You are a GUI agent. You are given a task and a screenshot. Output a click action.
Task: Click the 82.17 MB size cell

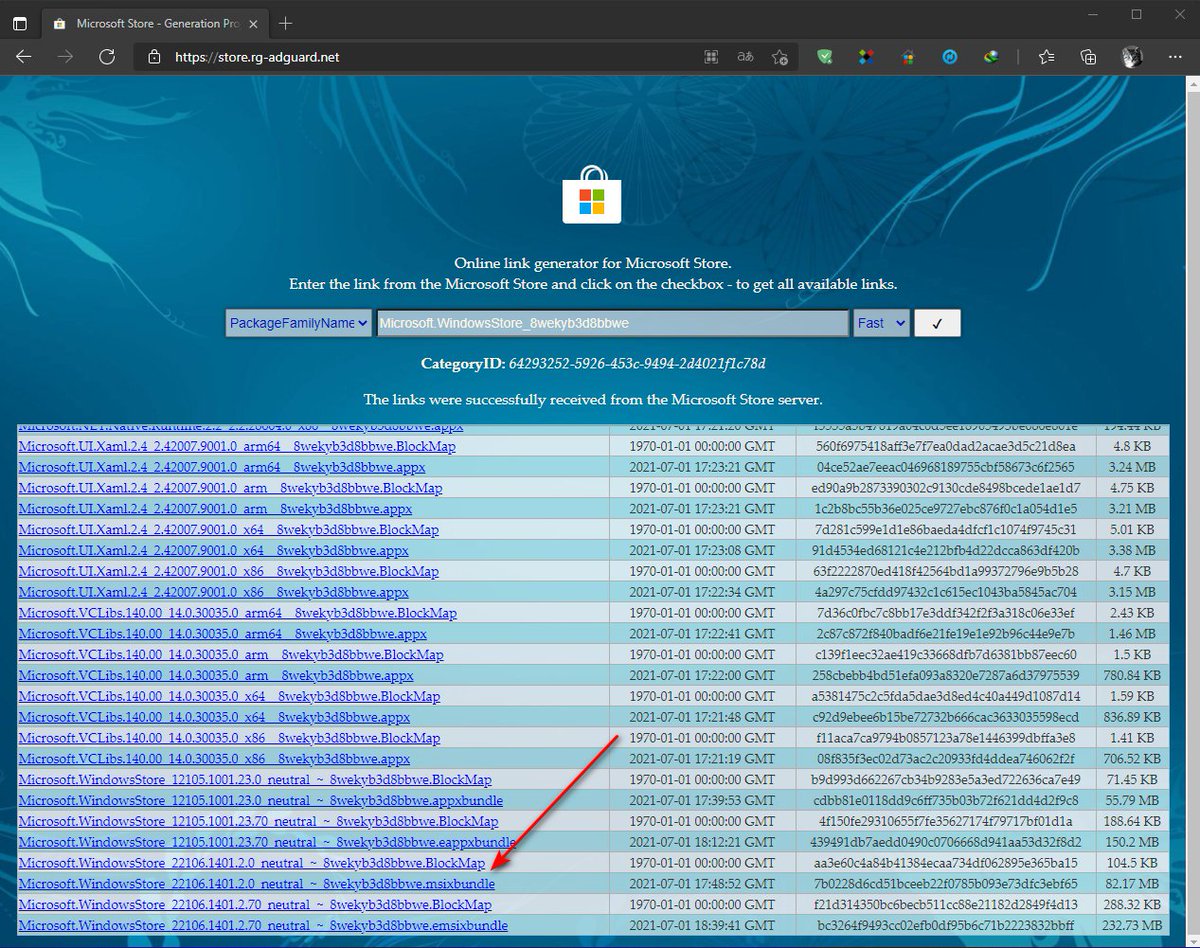coord(1132,884)
